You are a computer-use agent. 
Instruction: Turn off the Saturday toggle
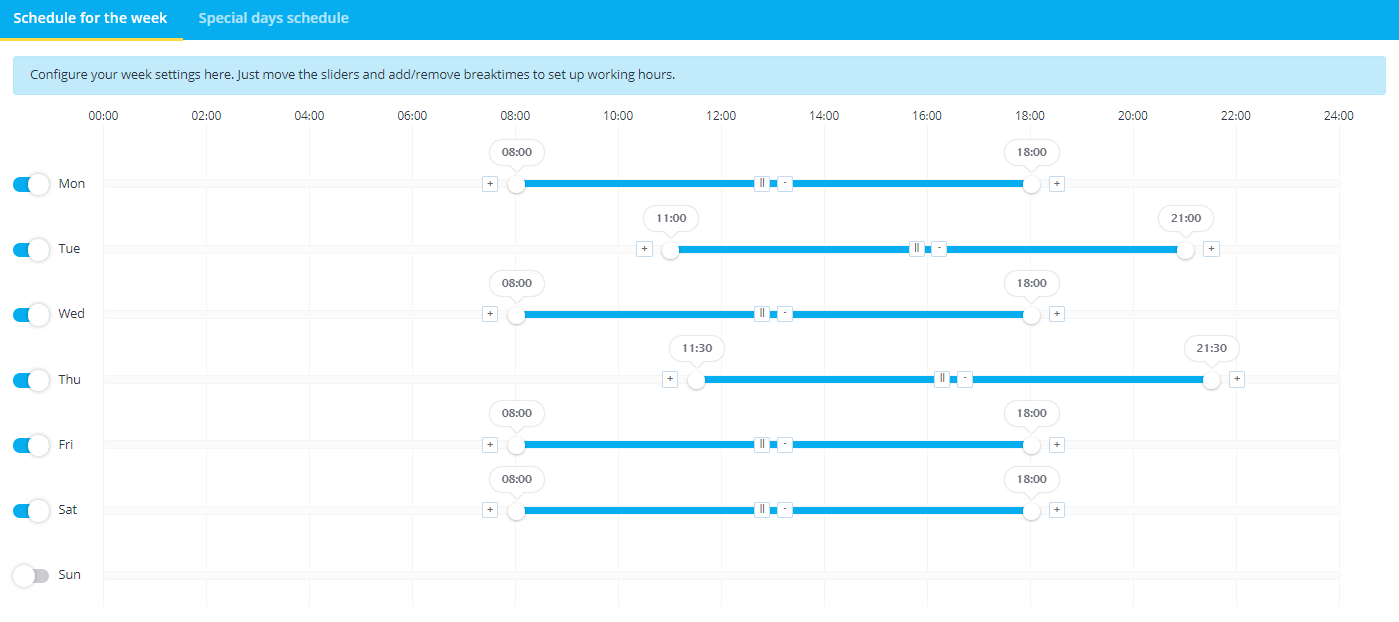(30, 510)
